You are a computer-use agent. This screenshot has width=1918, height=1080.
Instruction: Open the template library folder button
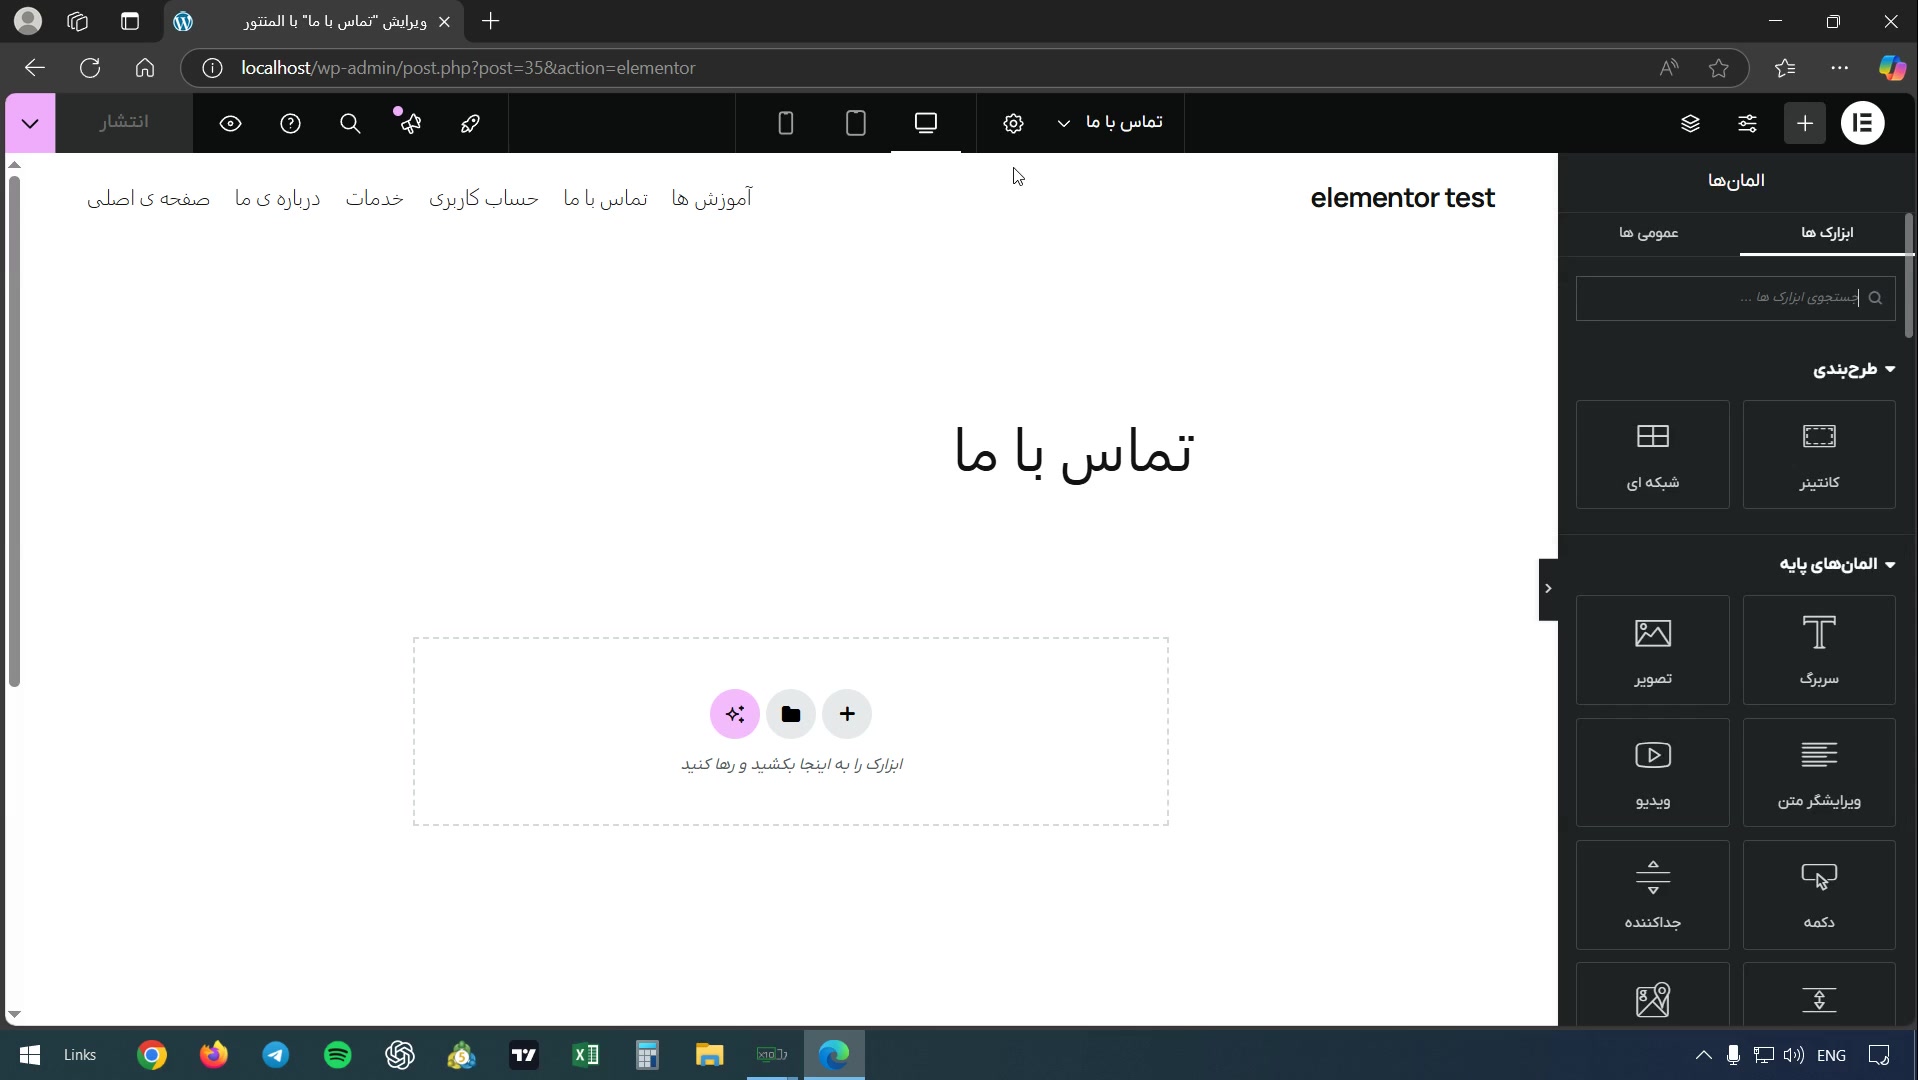coord(791,714)
